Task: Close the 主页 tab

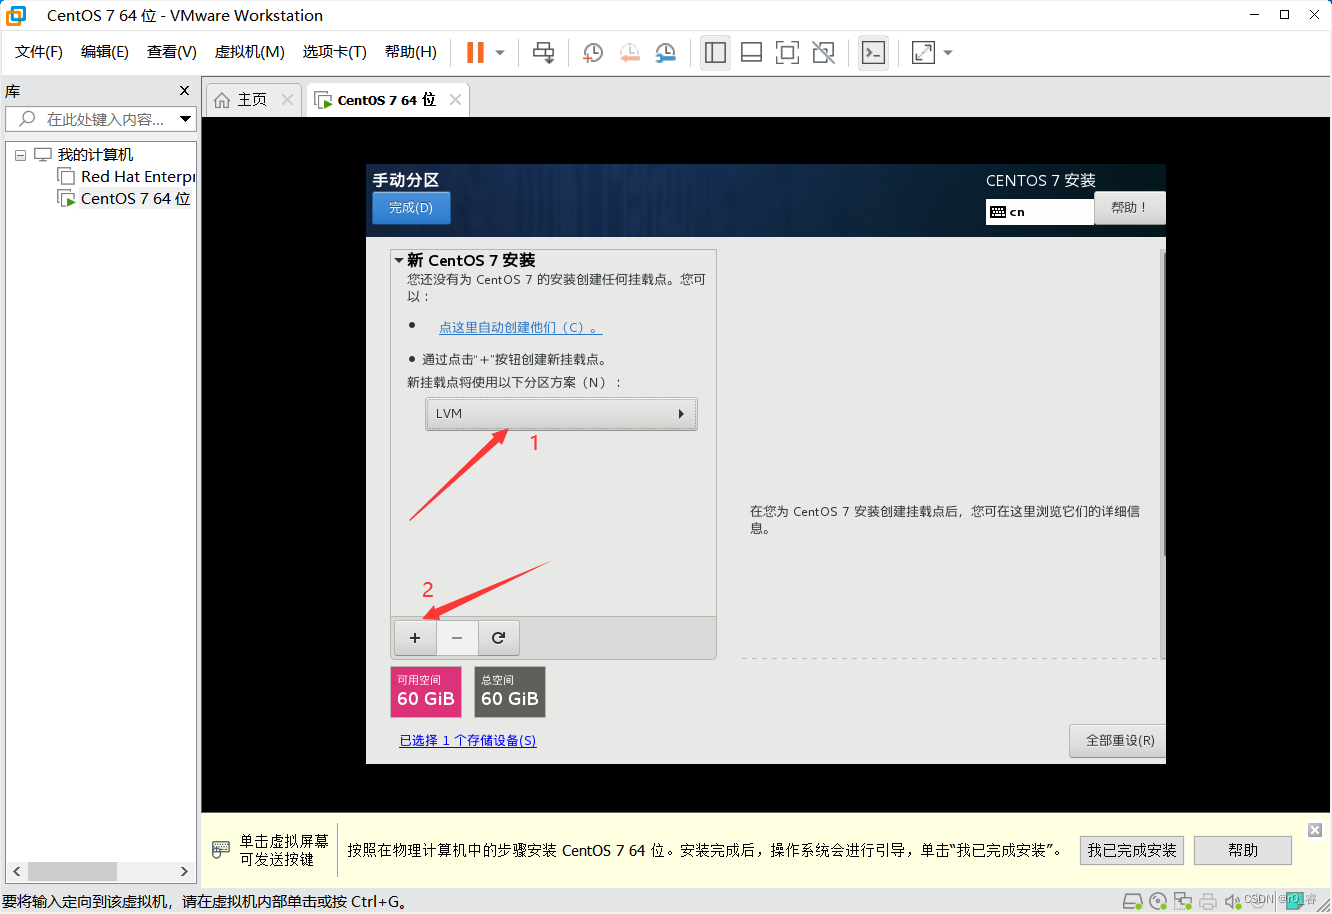Action: (287, 100)
